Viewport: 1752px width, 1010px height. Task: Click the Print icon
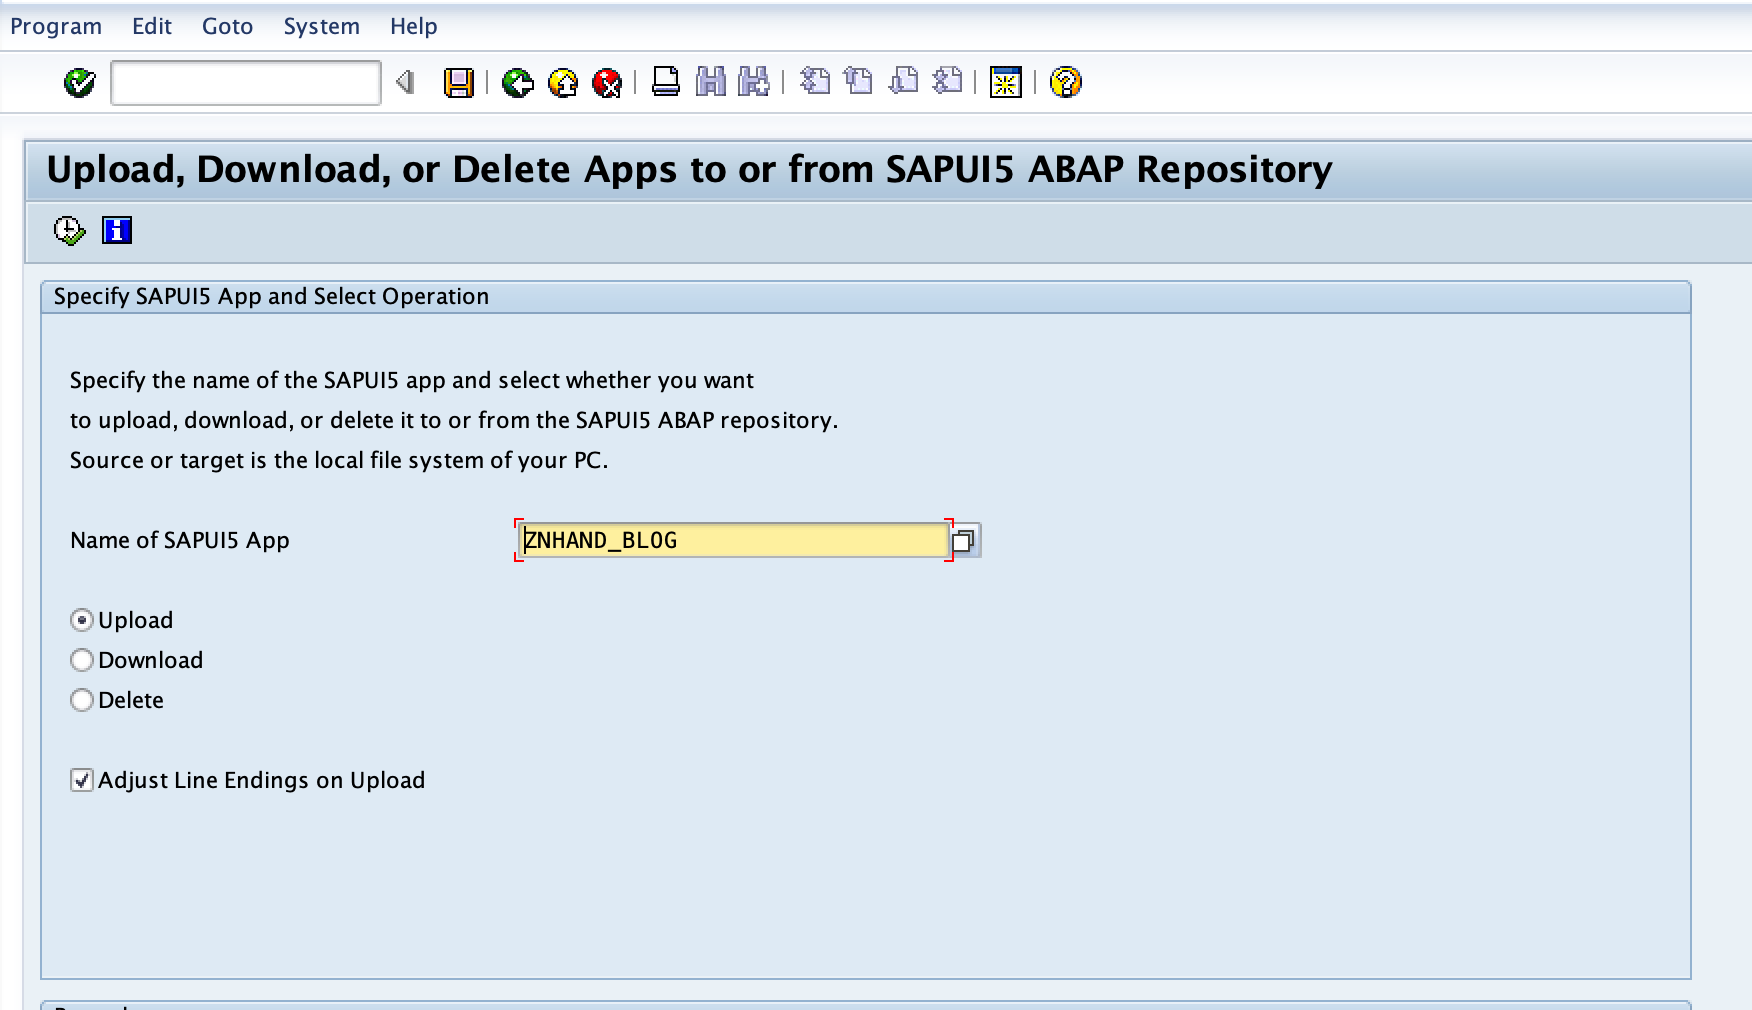pos(665,82)
